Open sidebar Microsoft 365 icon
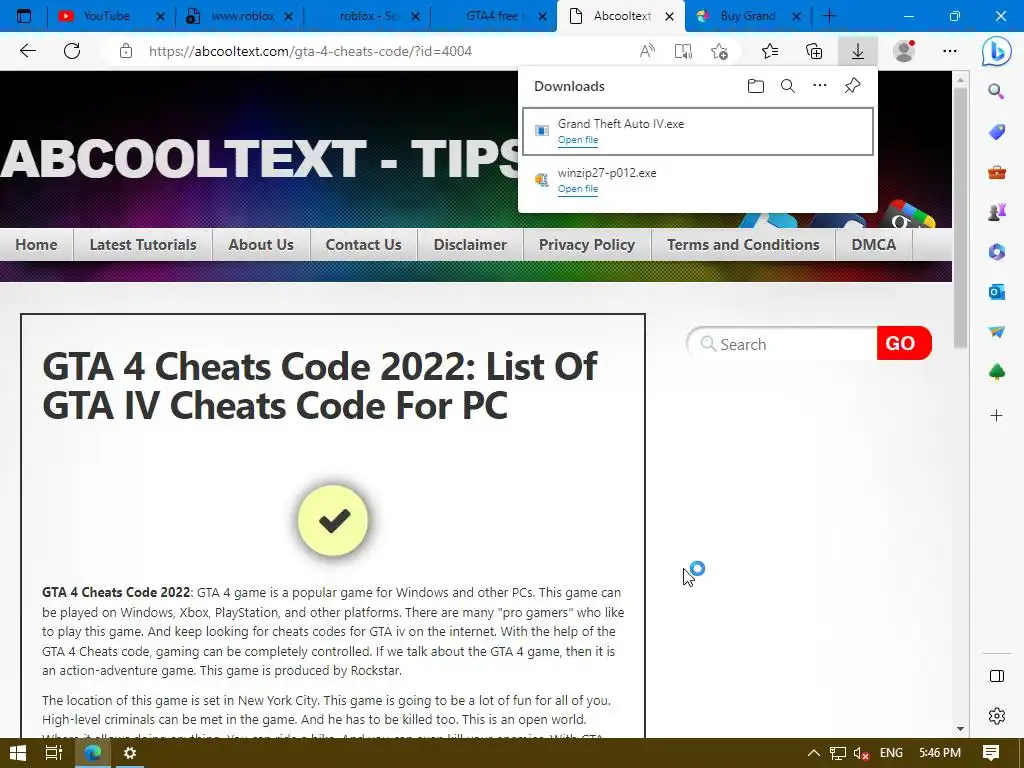The image size is (1024, 768). click(997, 252)
